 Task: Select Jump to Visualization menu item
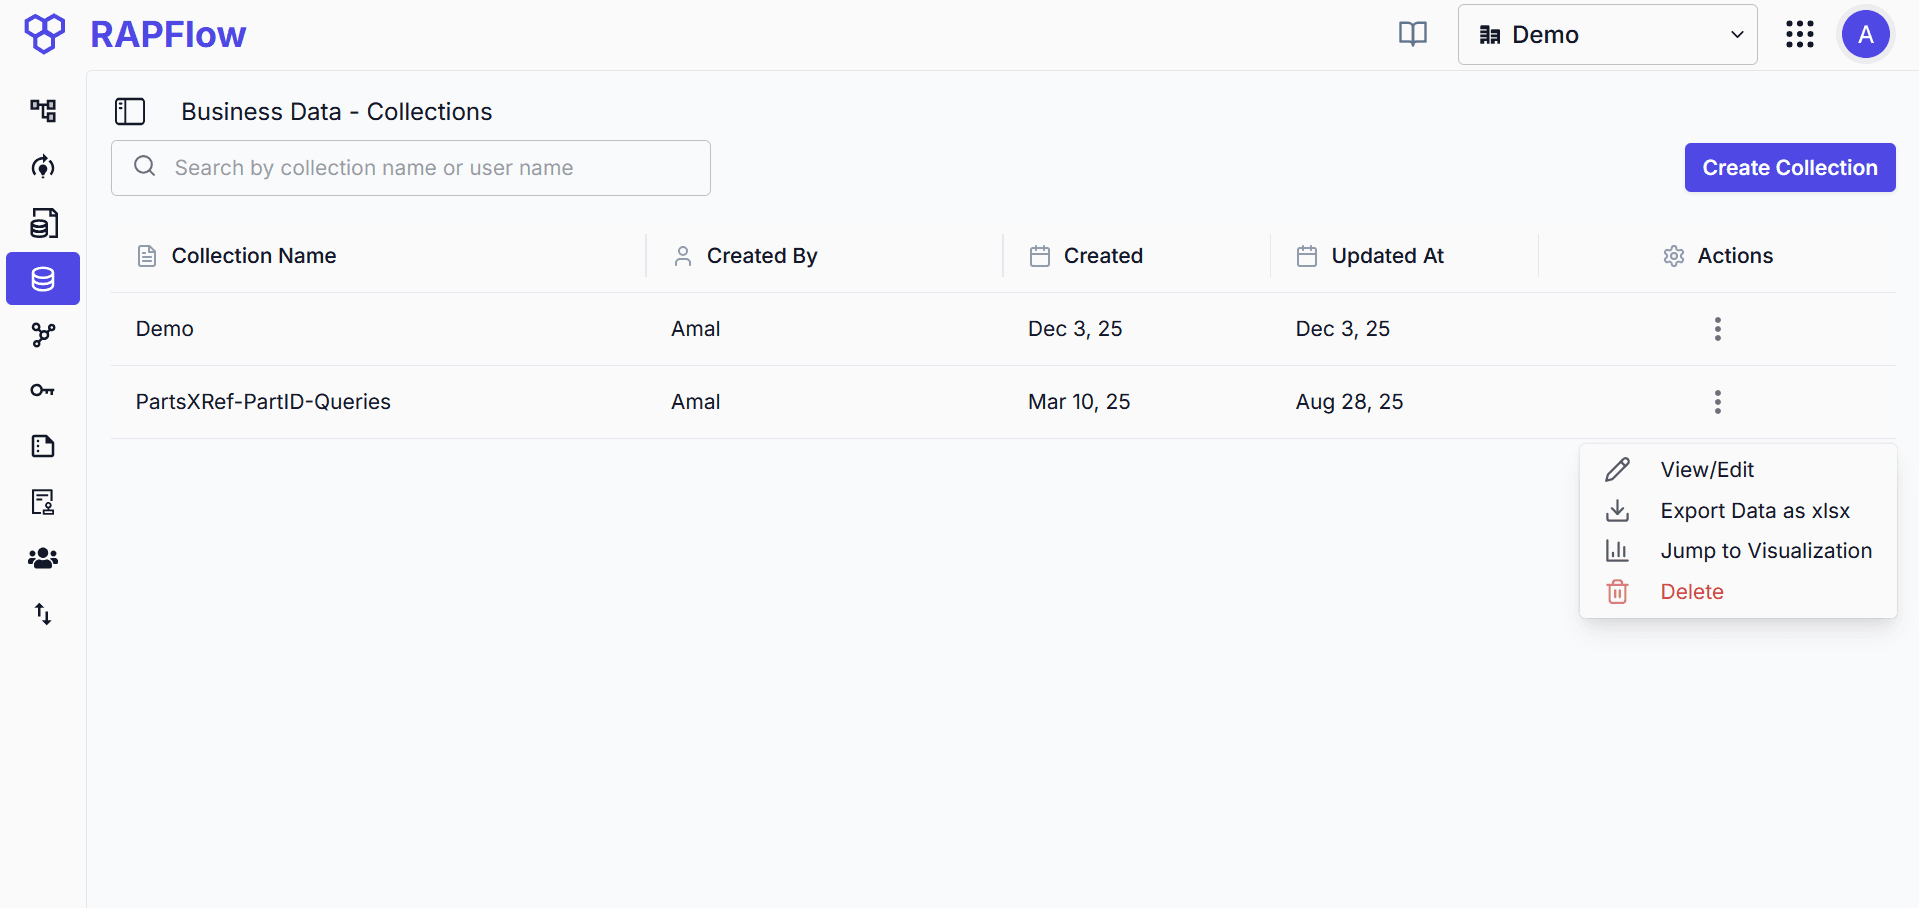point(1765,551)
